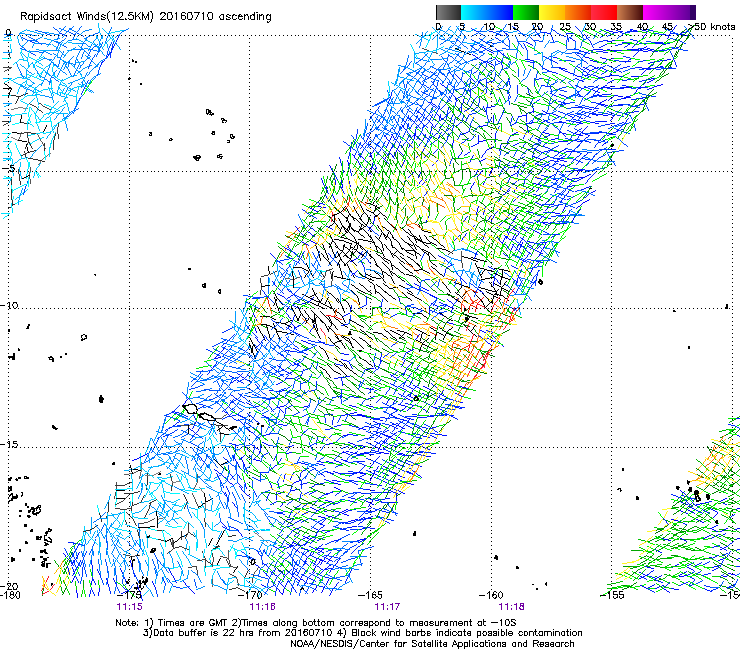Click the orange 25-30 knots legend swatch
The width and height of the screenshot is (740, 650).
coord(578,12)
